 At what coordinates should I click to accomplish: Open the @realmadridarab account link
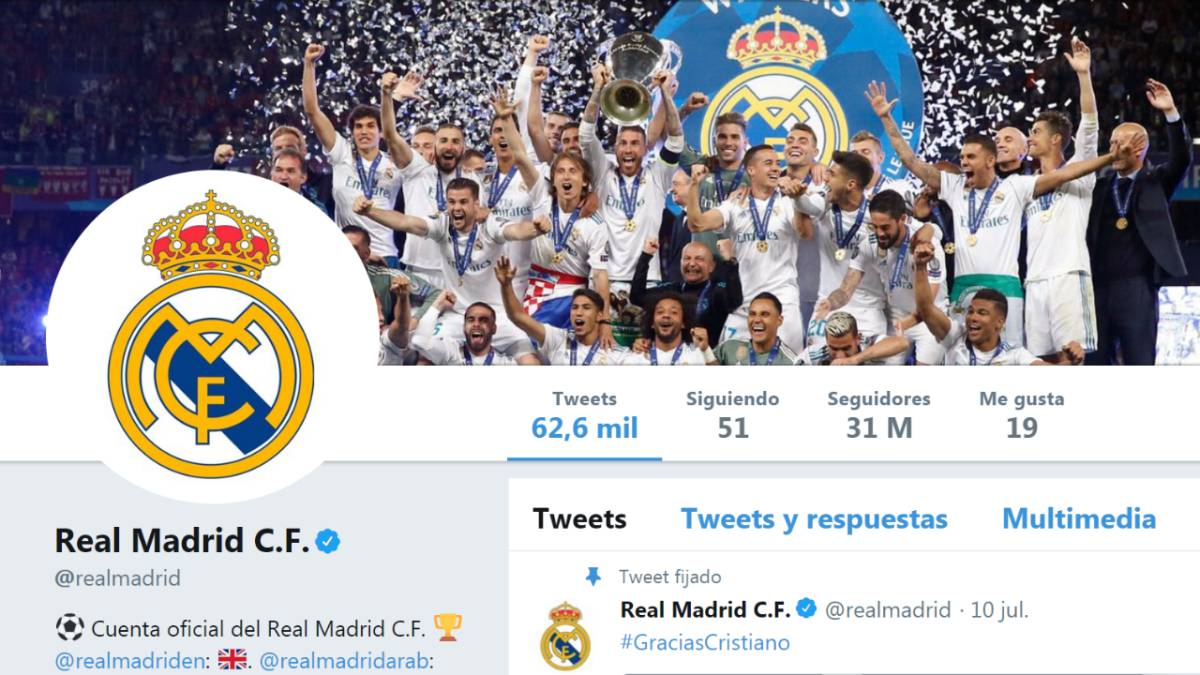(345, 660)
